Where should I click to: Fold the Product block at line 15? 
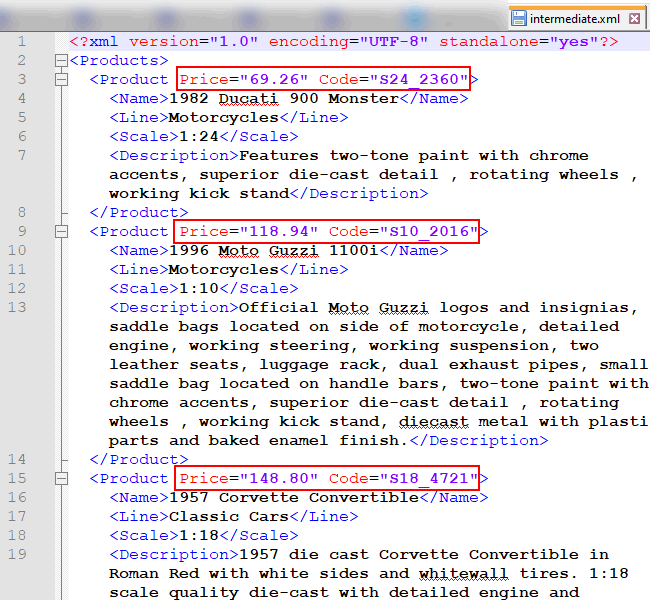62,479
